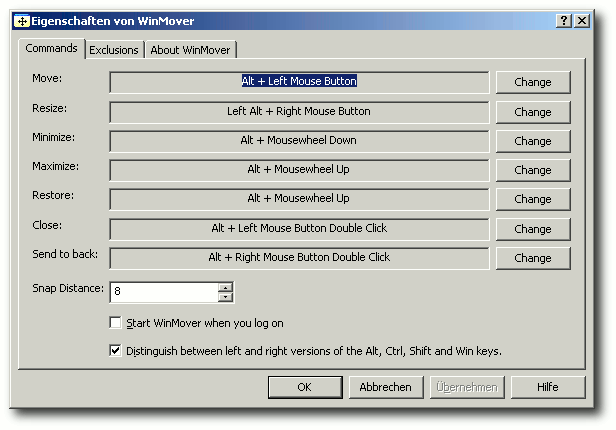The height and width of the screenshot is (430, 616).
Task: Enable Start WinMover when you log on
Action: click(115, 323)
